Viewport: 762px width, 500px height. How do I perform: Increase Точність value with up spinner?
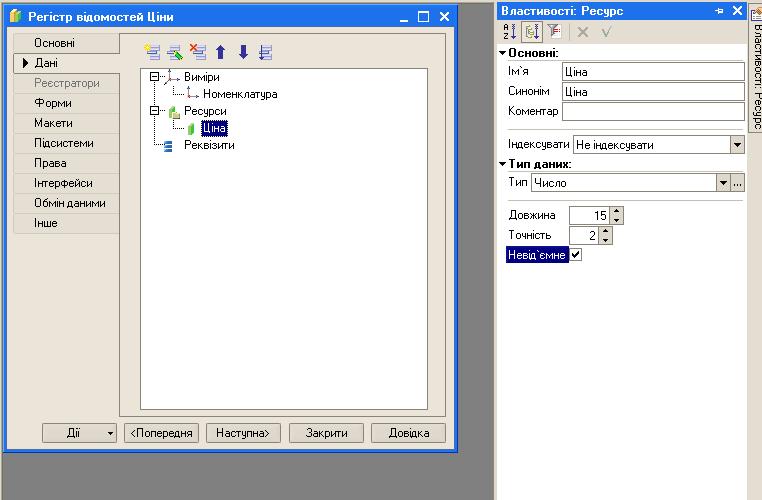tap(606, 231)
